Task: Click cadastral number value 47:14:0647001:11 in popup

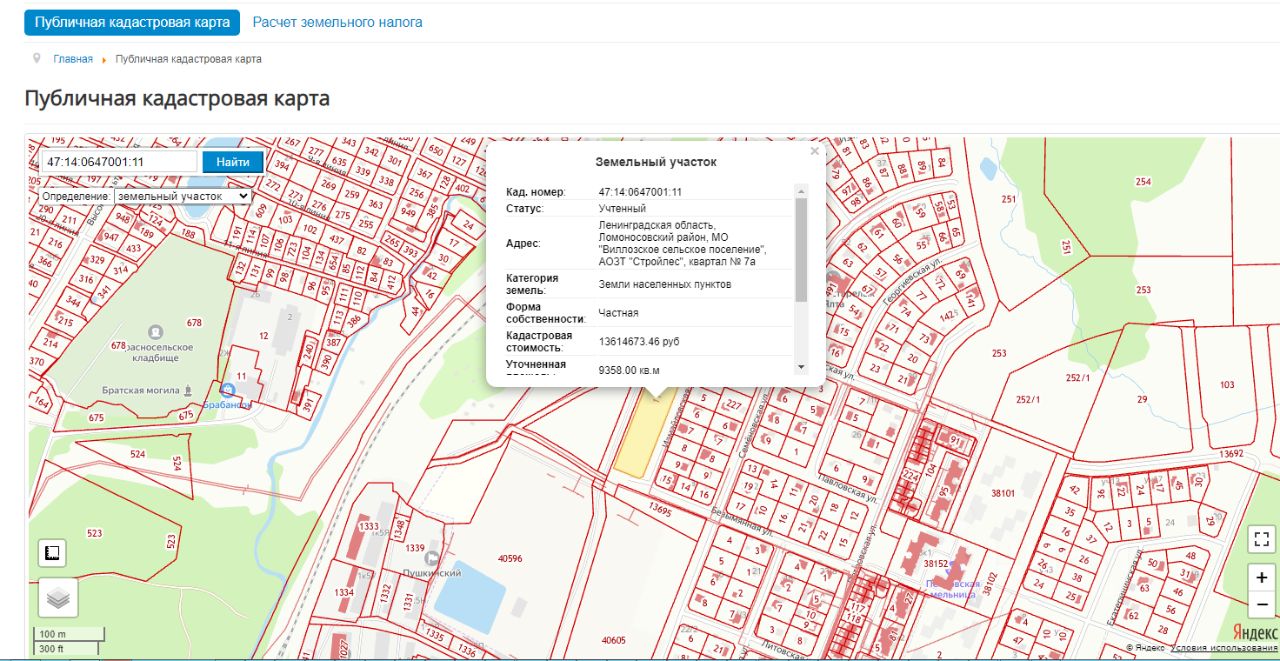Action: pos(640,192)
